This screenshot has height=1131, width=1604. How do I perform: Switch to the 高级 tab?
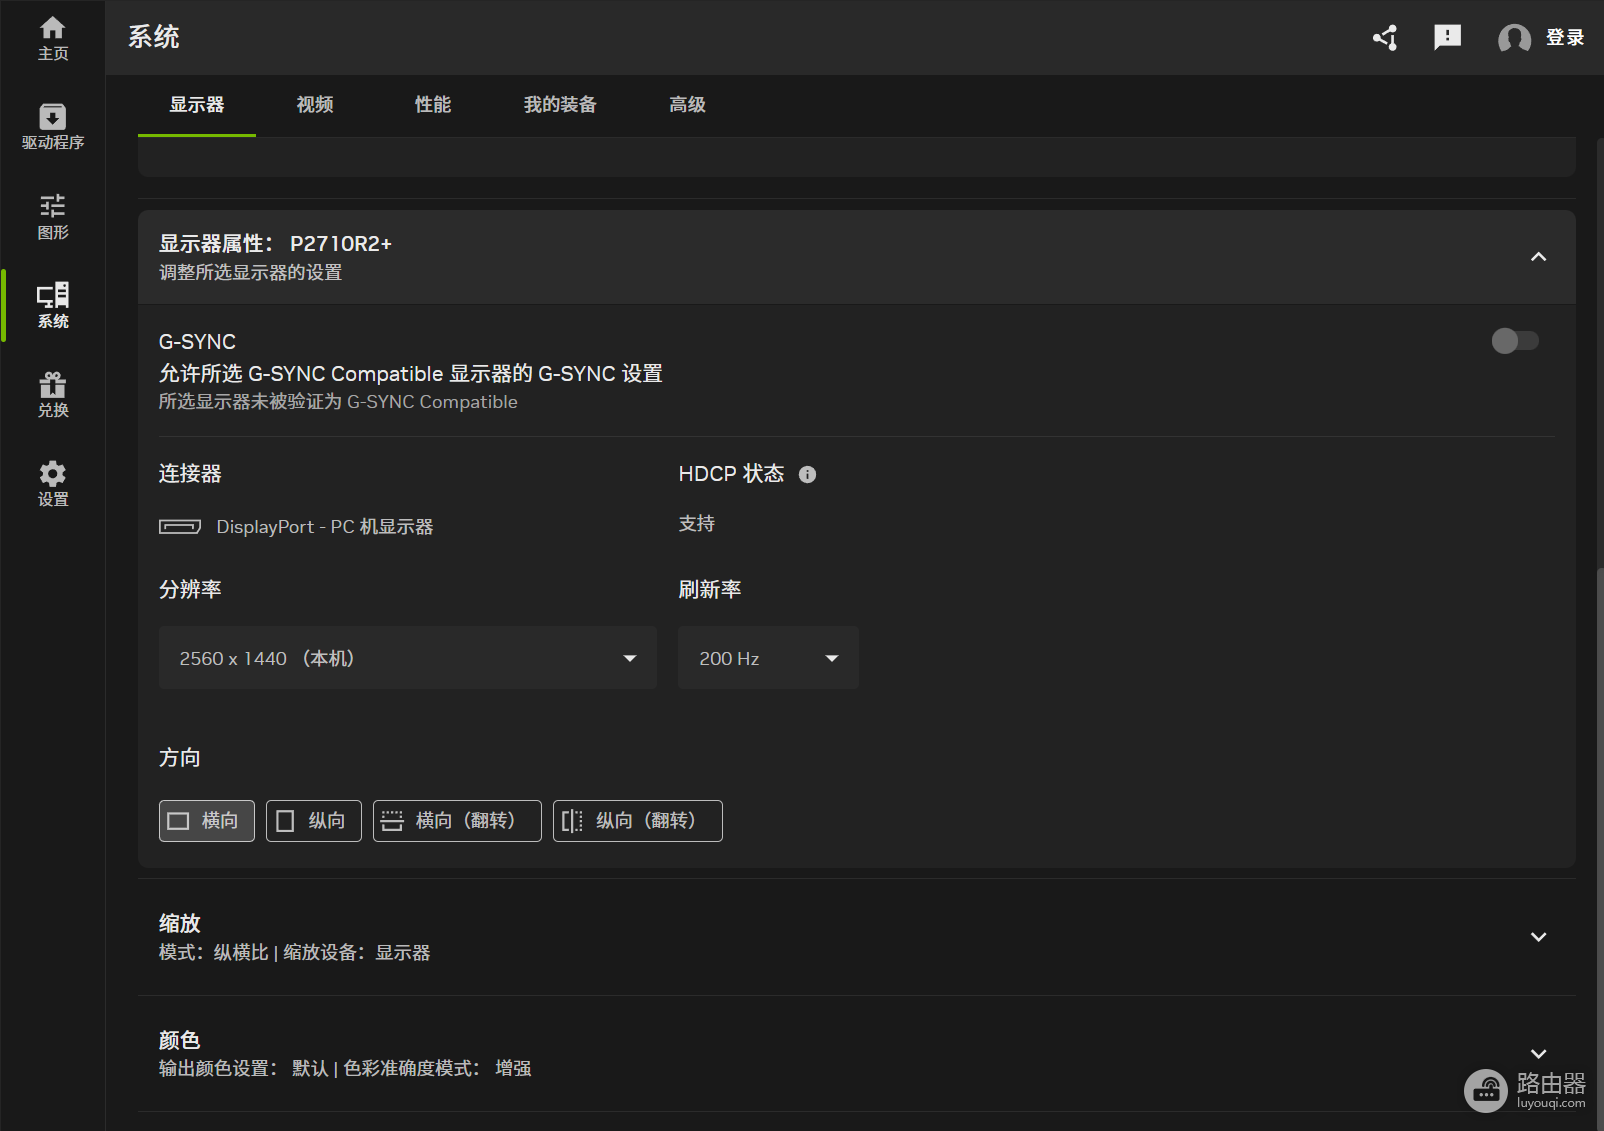click(688, 105)
